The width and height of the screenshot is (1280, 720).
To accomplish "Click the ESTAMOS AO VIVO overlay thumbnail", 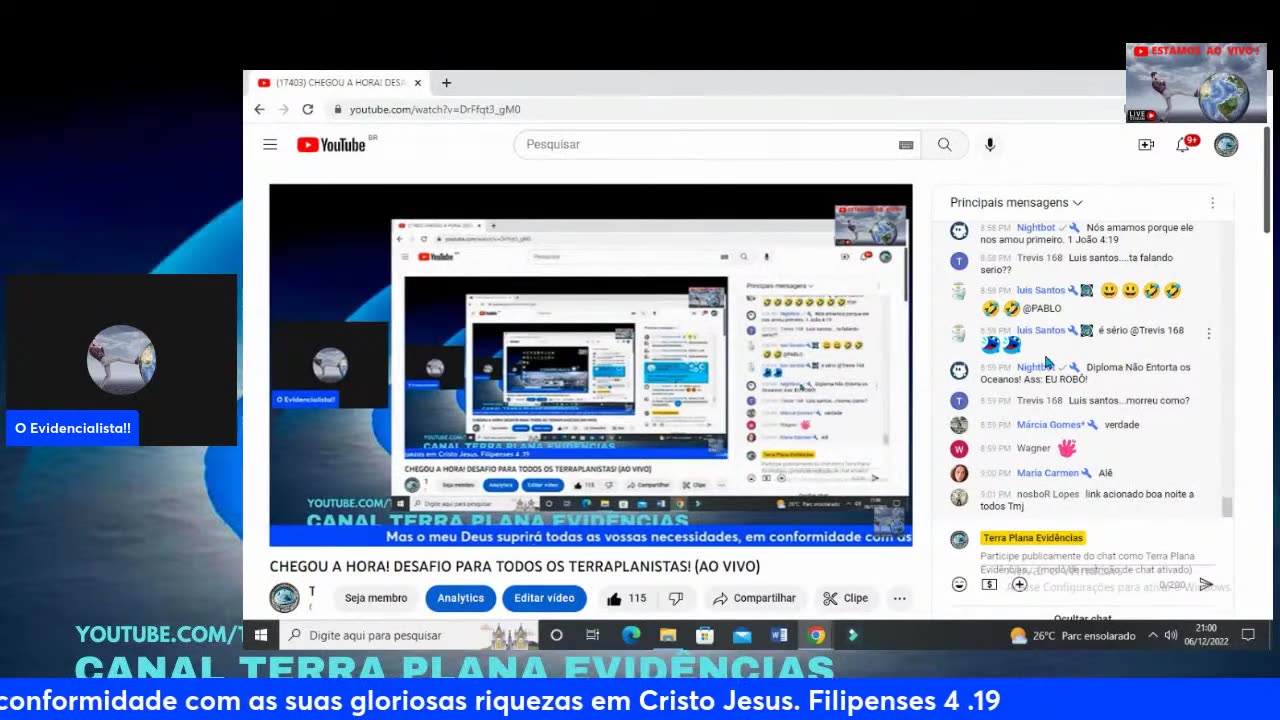I will point(1196,83).
